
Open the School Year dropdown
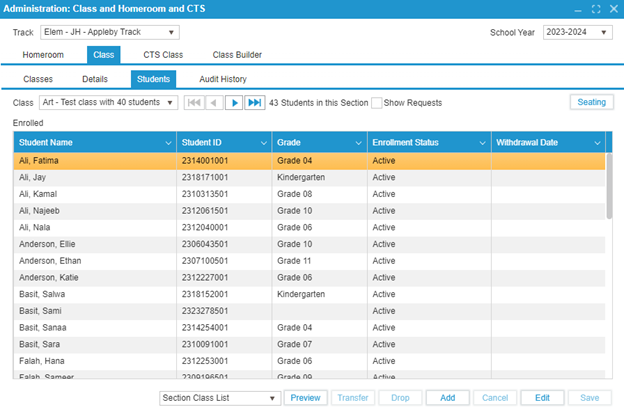tap(604, 32)
